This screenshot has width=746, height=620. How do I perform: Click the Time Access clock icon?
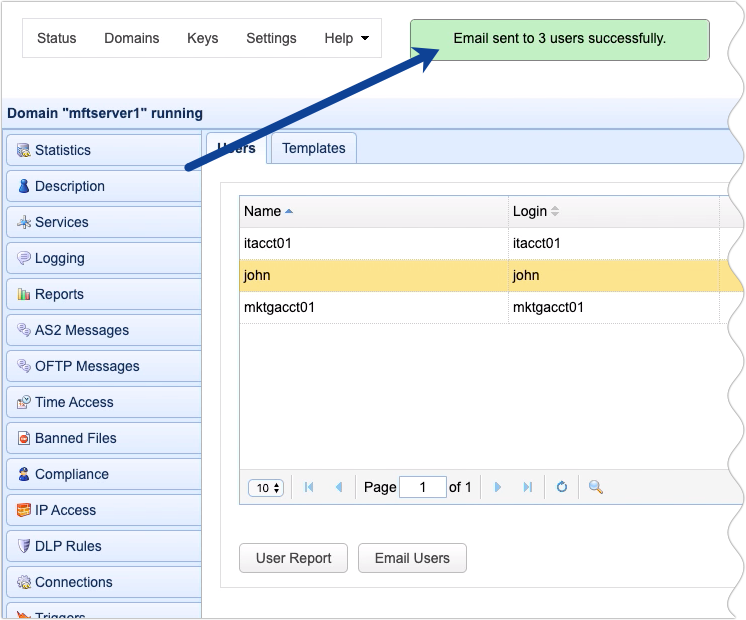[x=23, y=402]
